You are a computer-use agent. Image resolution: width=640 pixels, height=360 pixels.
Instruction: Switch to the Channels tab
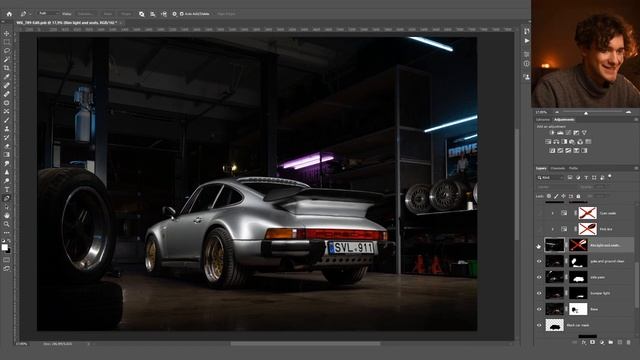558,168
